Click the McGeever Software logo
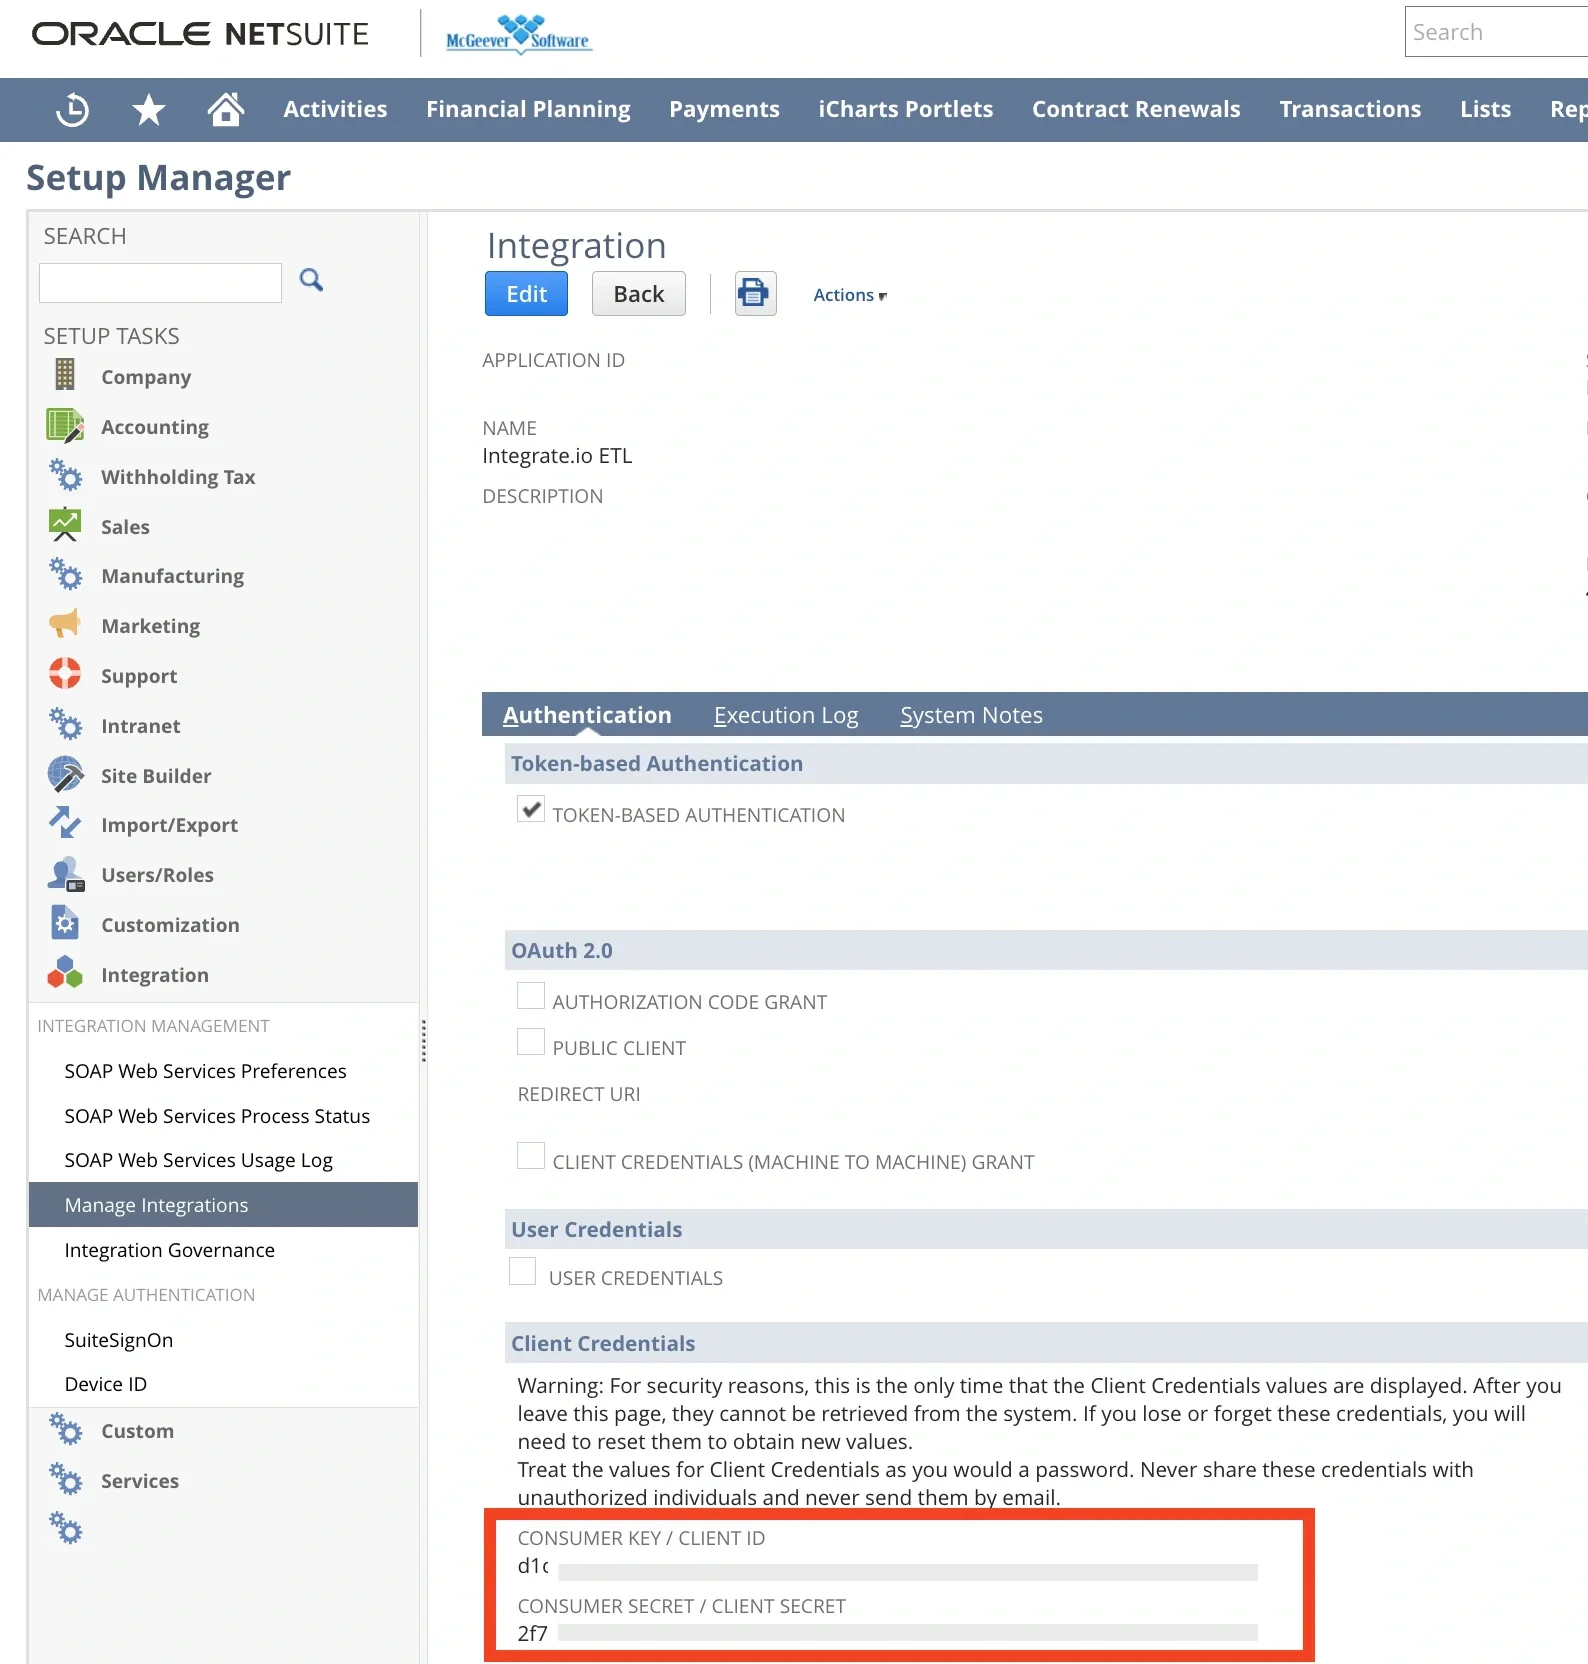The height and width of the screenshot is (1664, 1588). pyautogui.click(x=519, y=35)
